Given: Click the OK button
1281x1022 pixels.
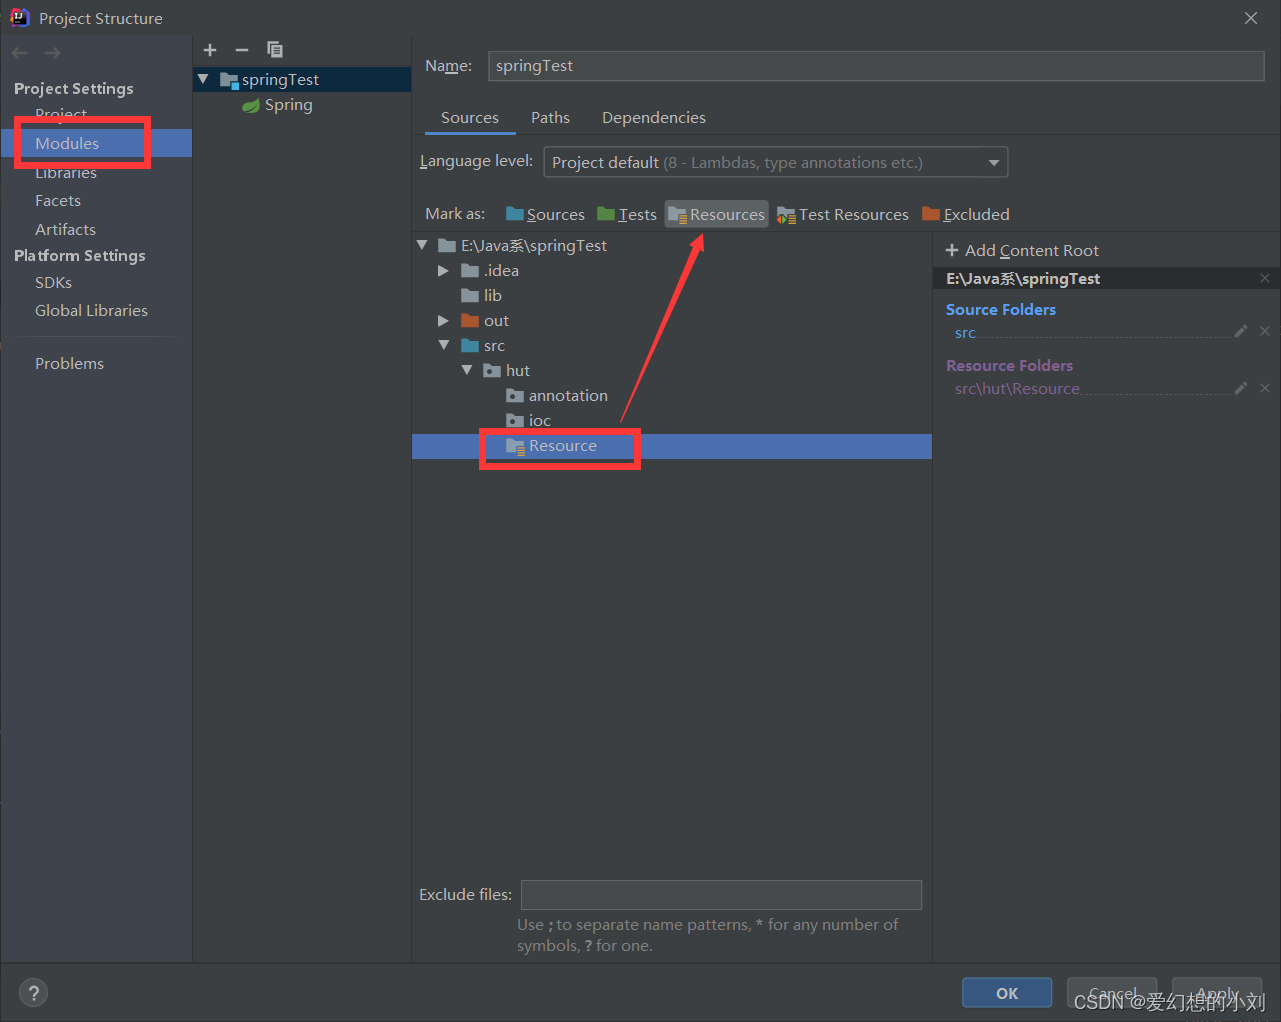Looking at the screenshot, I should [x=1007, y=993].
